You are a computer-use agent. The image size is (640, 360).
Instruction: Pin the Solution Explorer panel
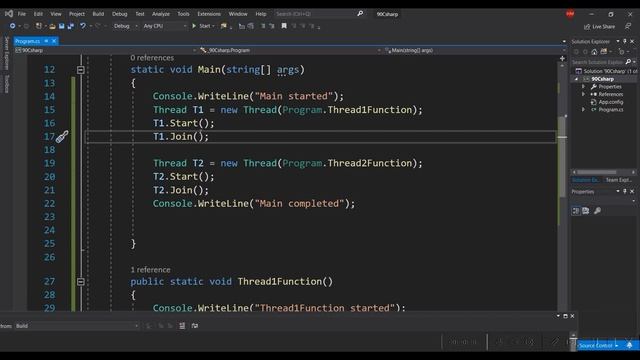tap(625, 41)
